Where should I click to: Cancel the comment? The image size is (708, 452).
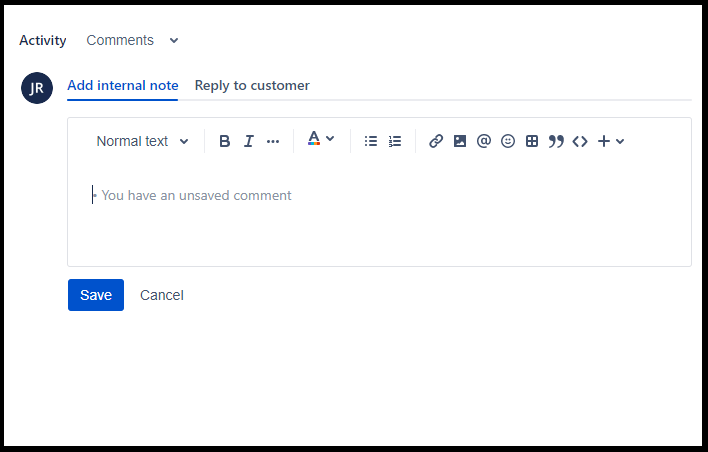pyautogui.click(x=162, y=295)
